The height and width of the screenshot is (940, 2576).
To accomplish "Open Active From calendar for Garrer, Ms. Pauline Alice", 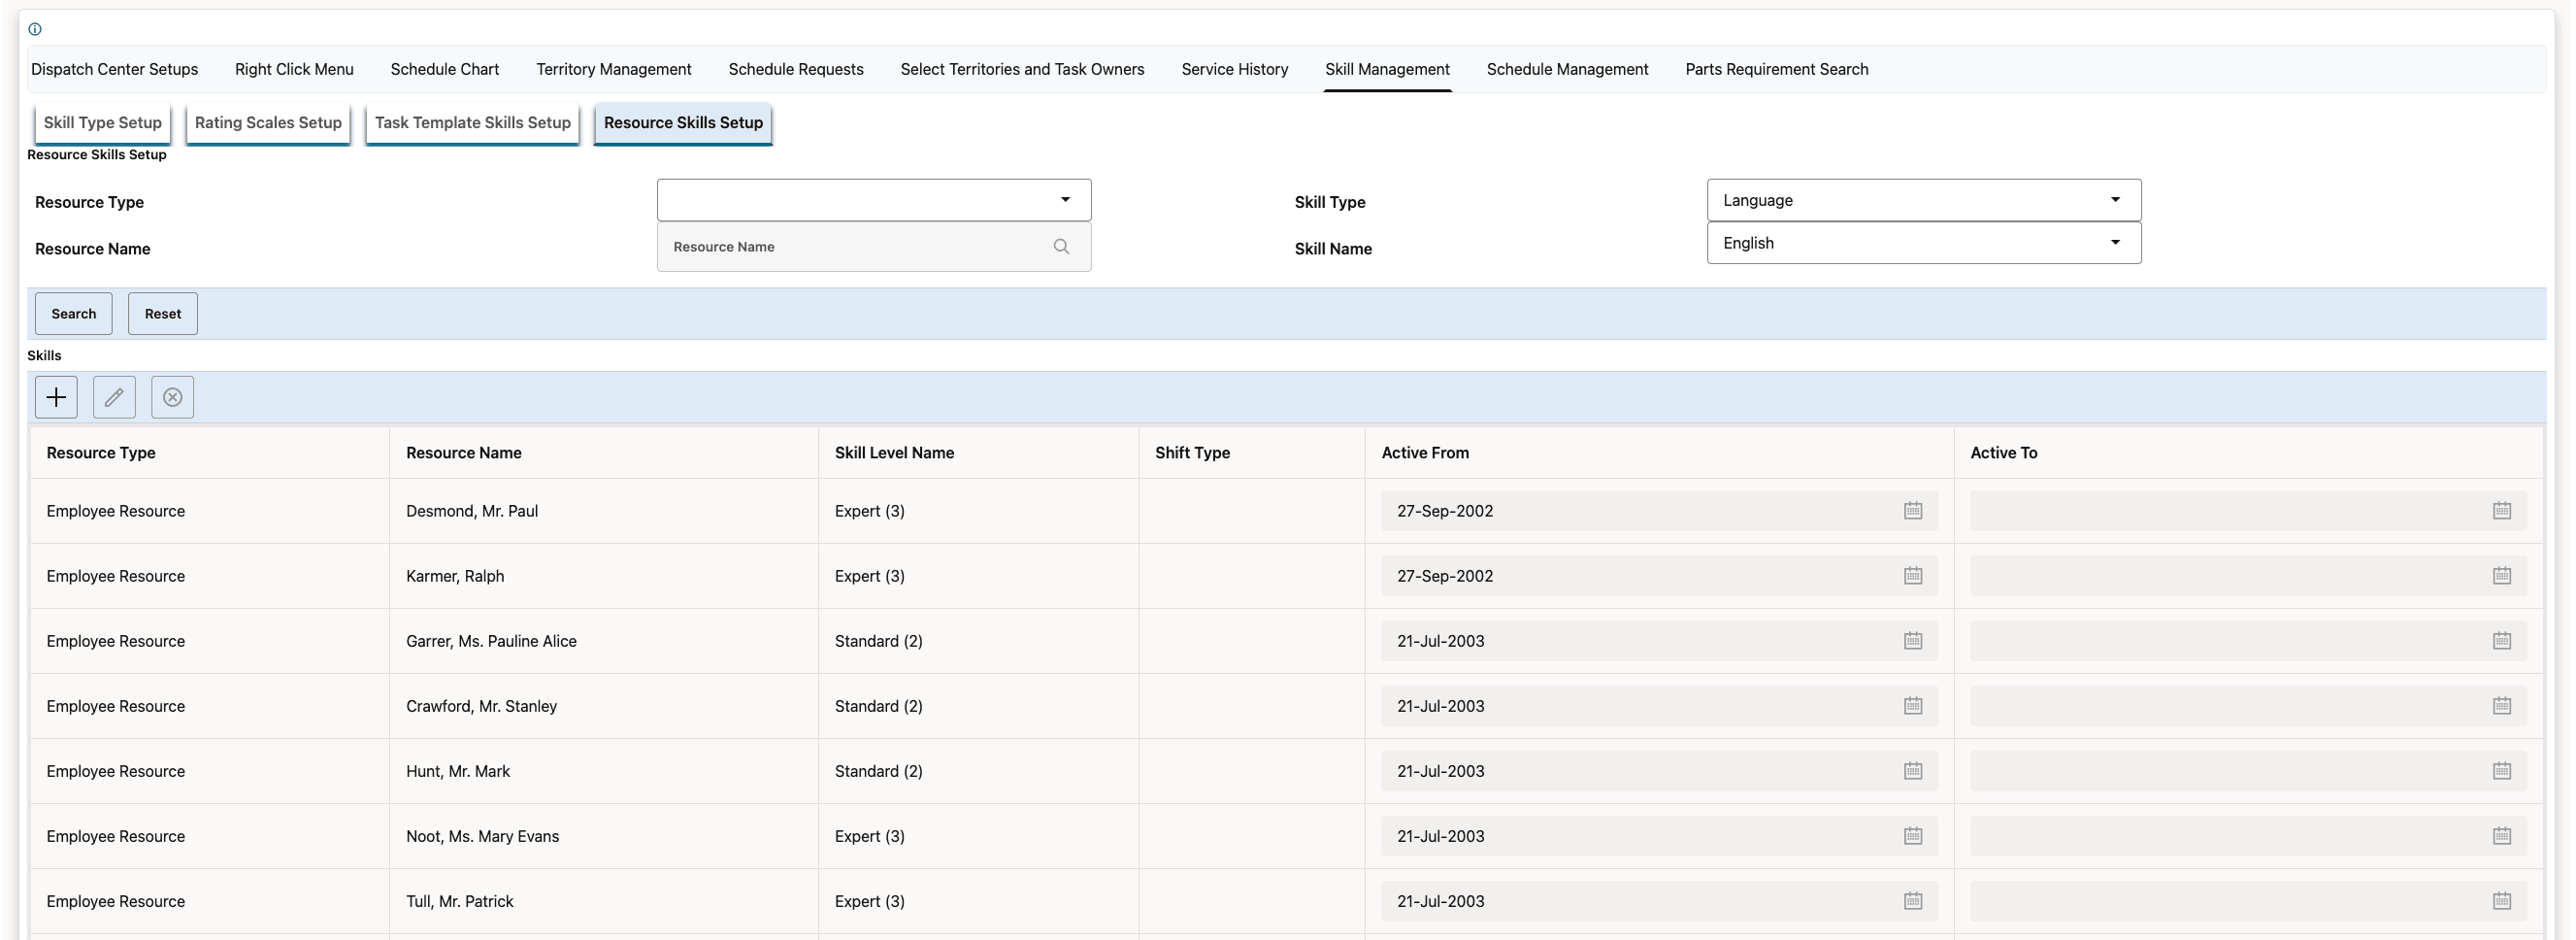I will tap(1912, 641).
